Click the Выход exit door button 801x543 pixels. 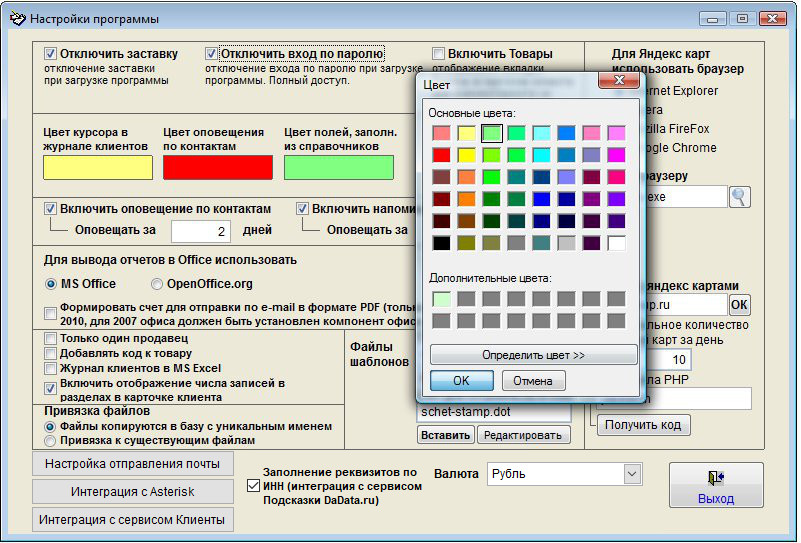(716, 485)
